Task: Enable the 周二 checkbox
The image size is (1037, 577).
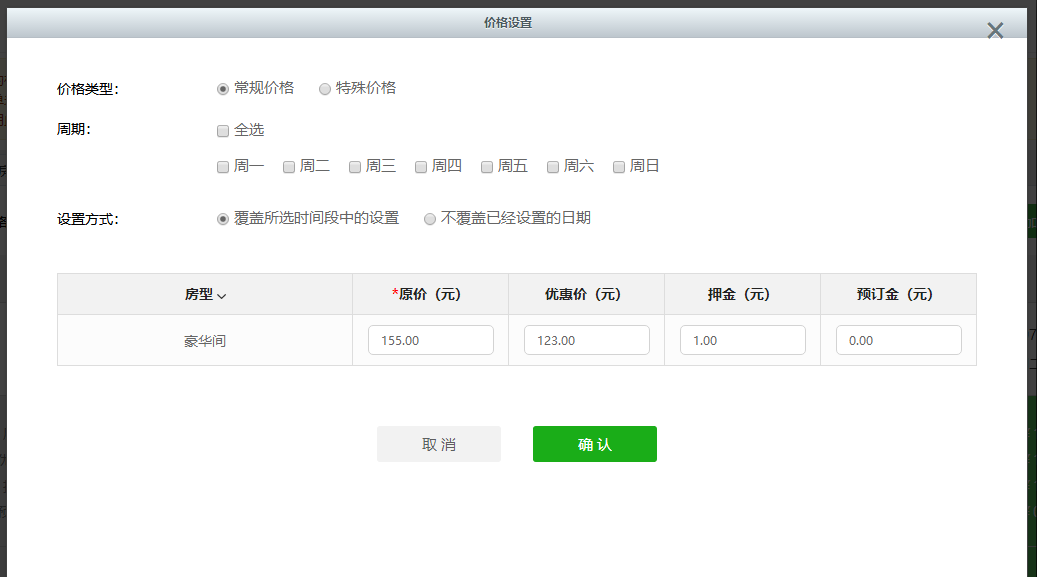Action: tap(289, 167)
